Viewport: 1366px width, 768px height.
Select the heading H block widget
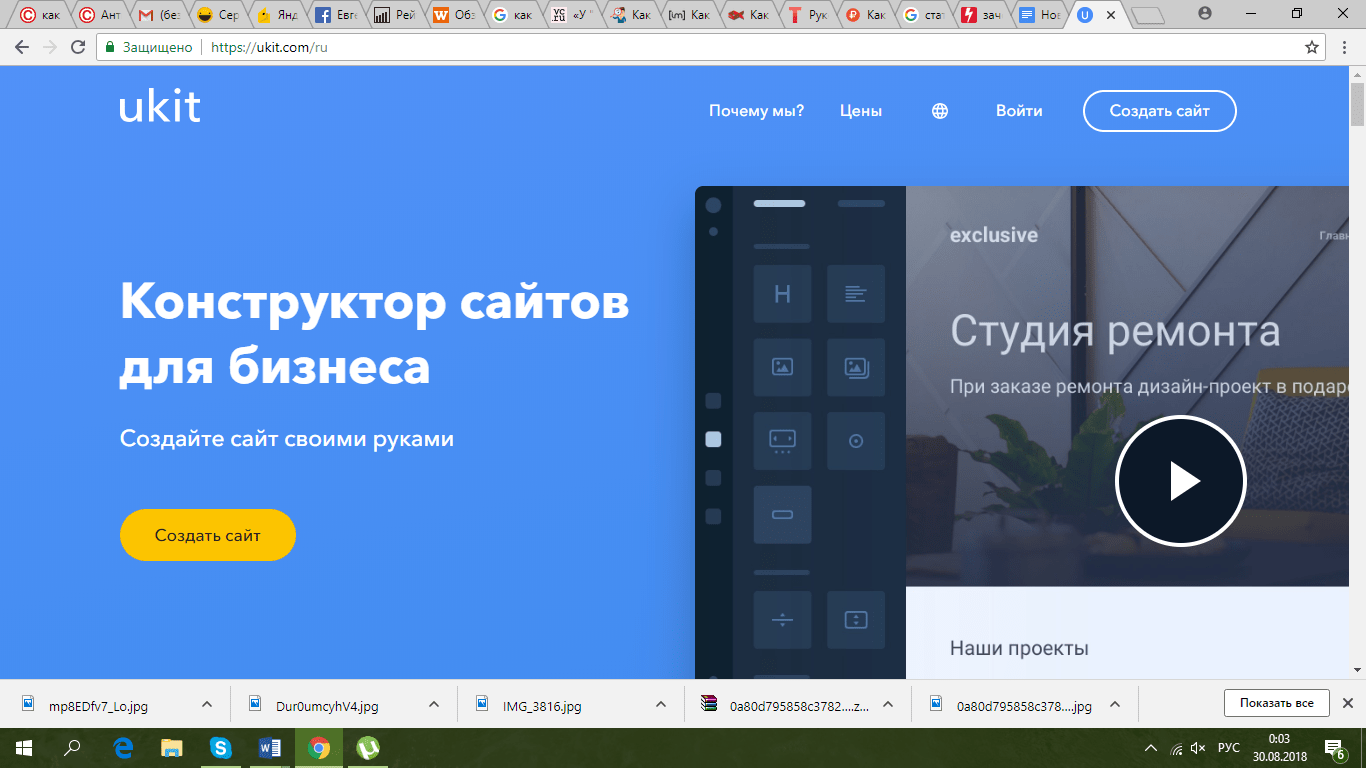click(x=782, y=294)
